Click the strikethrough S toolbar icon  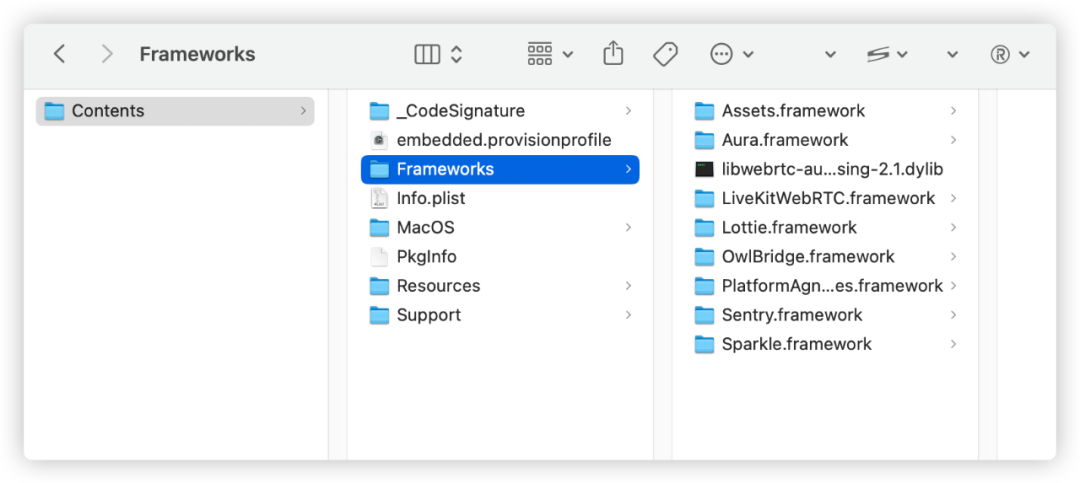878,55
